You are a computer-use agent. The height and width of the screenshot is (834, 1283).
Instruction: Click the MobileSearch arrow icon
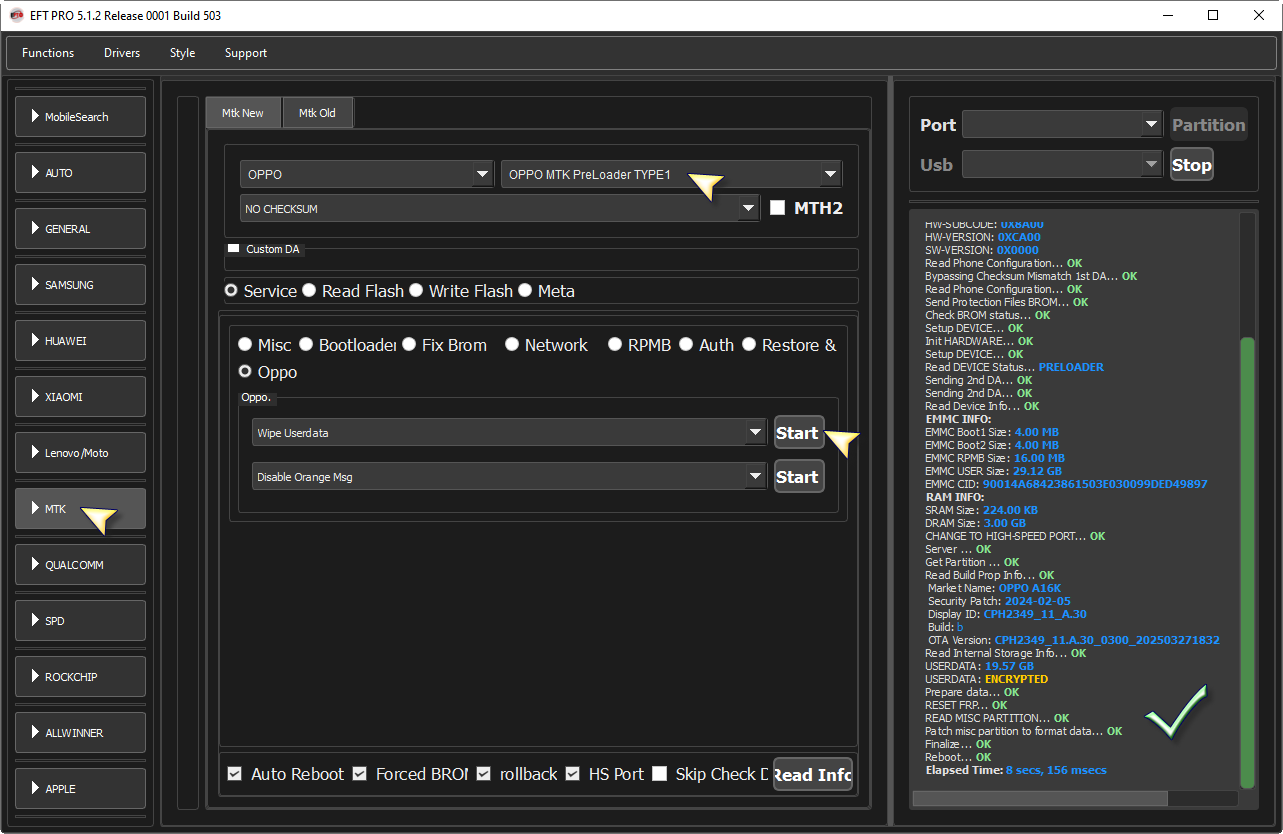click(x=36, y=117)
